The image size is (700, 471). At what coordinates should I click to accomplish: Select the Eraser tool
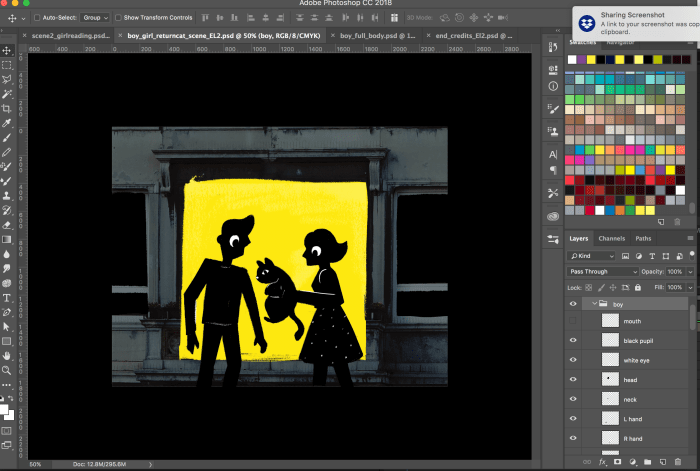click(x=7, y=225)
